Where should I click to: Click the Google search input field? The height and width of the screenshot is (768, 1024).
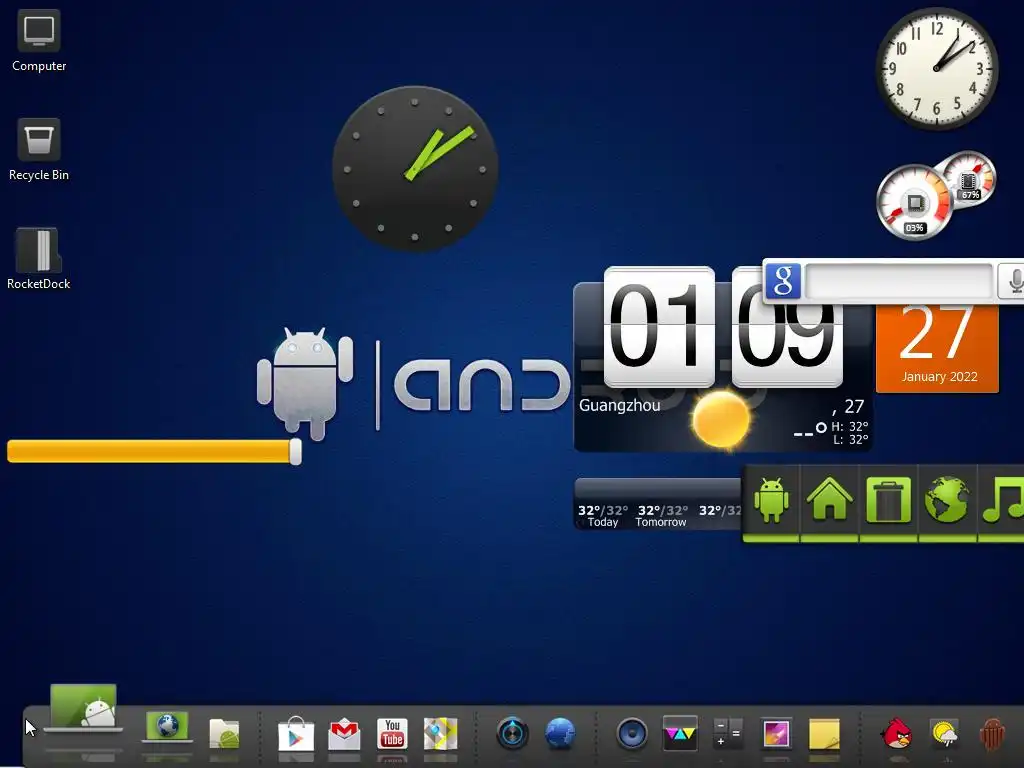click(x=899, y=281)
